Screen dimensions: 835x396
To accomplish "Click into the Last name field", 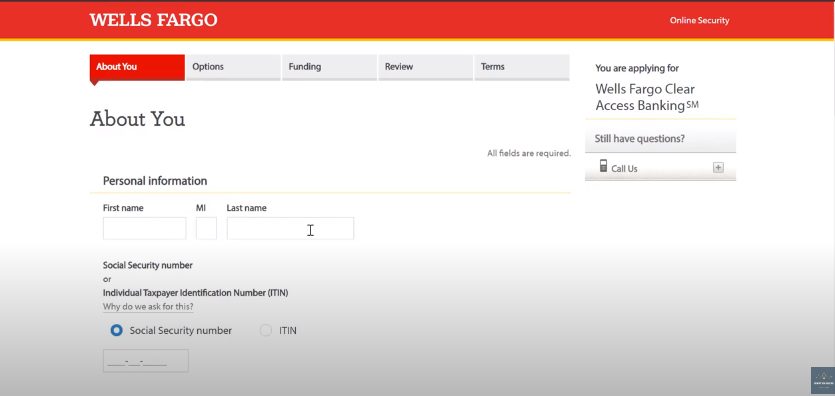I will (290, 228).
